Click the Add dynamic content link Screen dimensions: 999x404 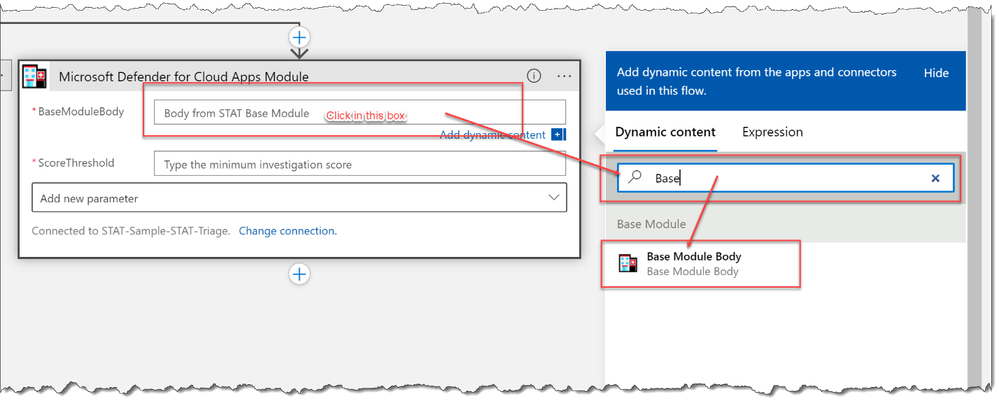492,134
